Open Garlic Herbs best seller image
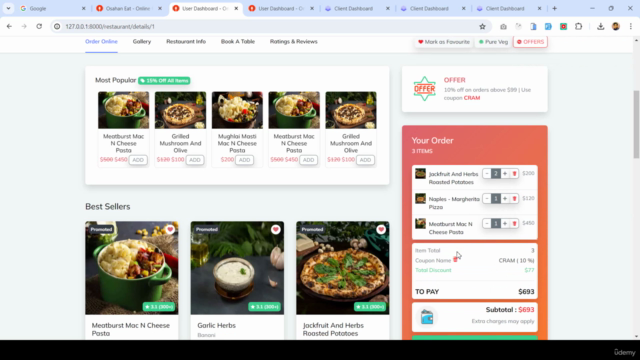 [x=237, y=268]
